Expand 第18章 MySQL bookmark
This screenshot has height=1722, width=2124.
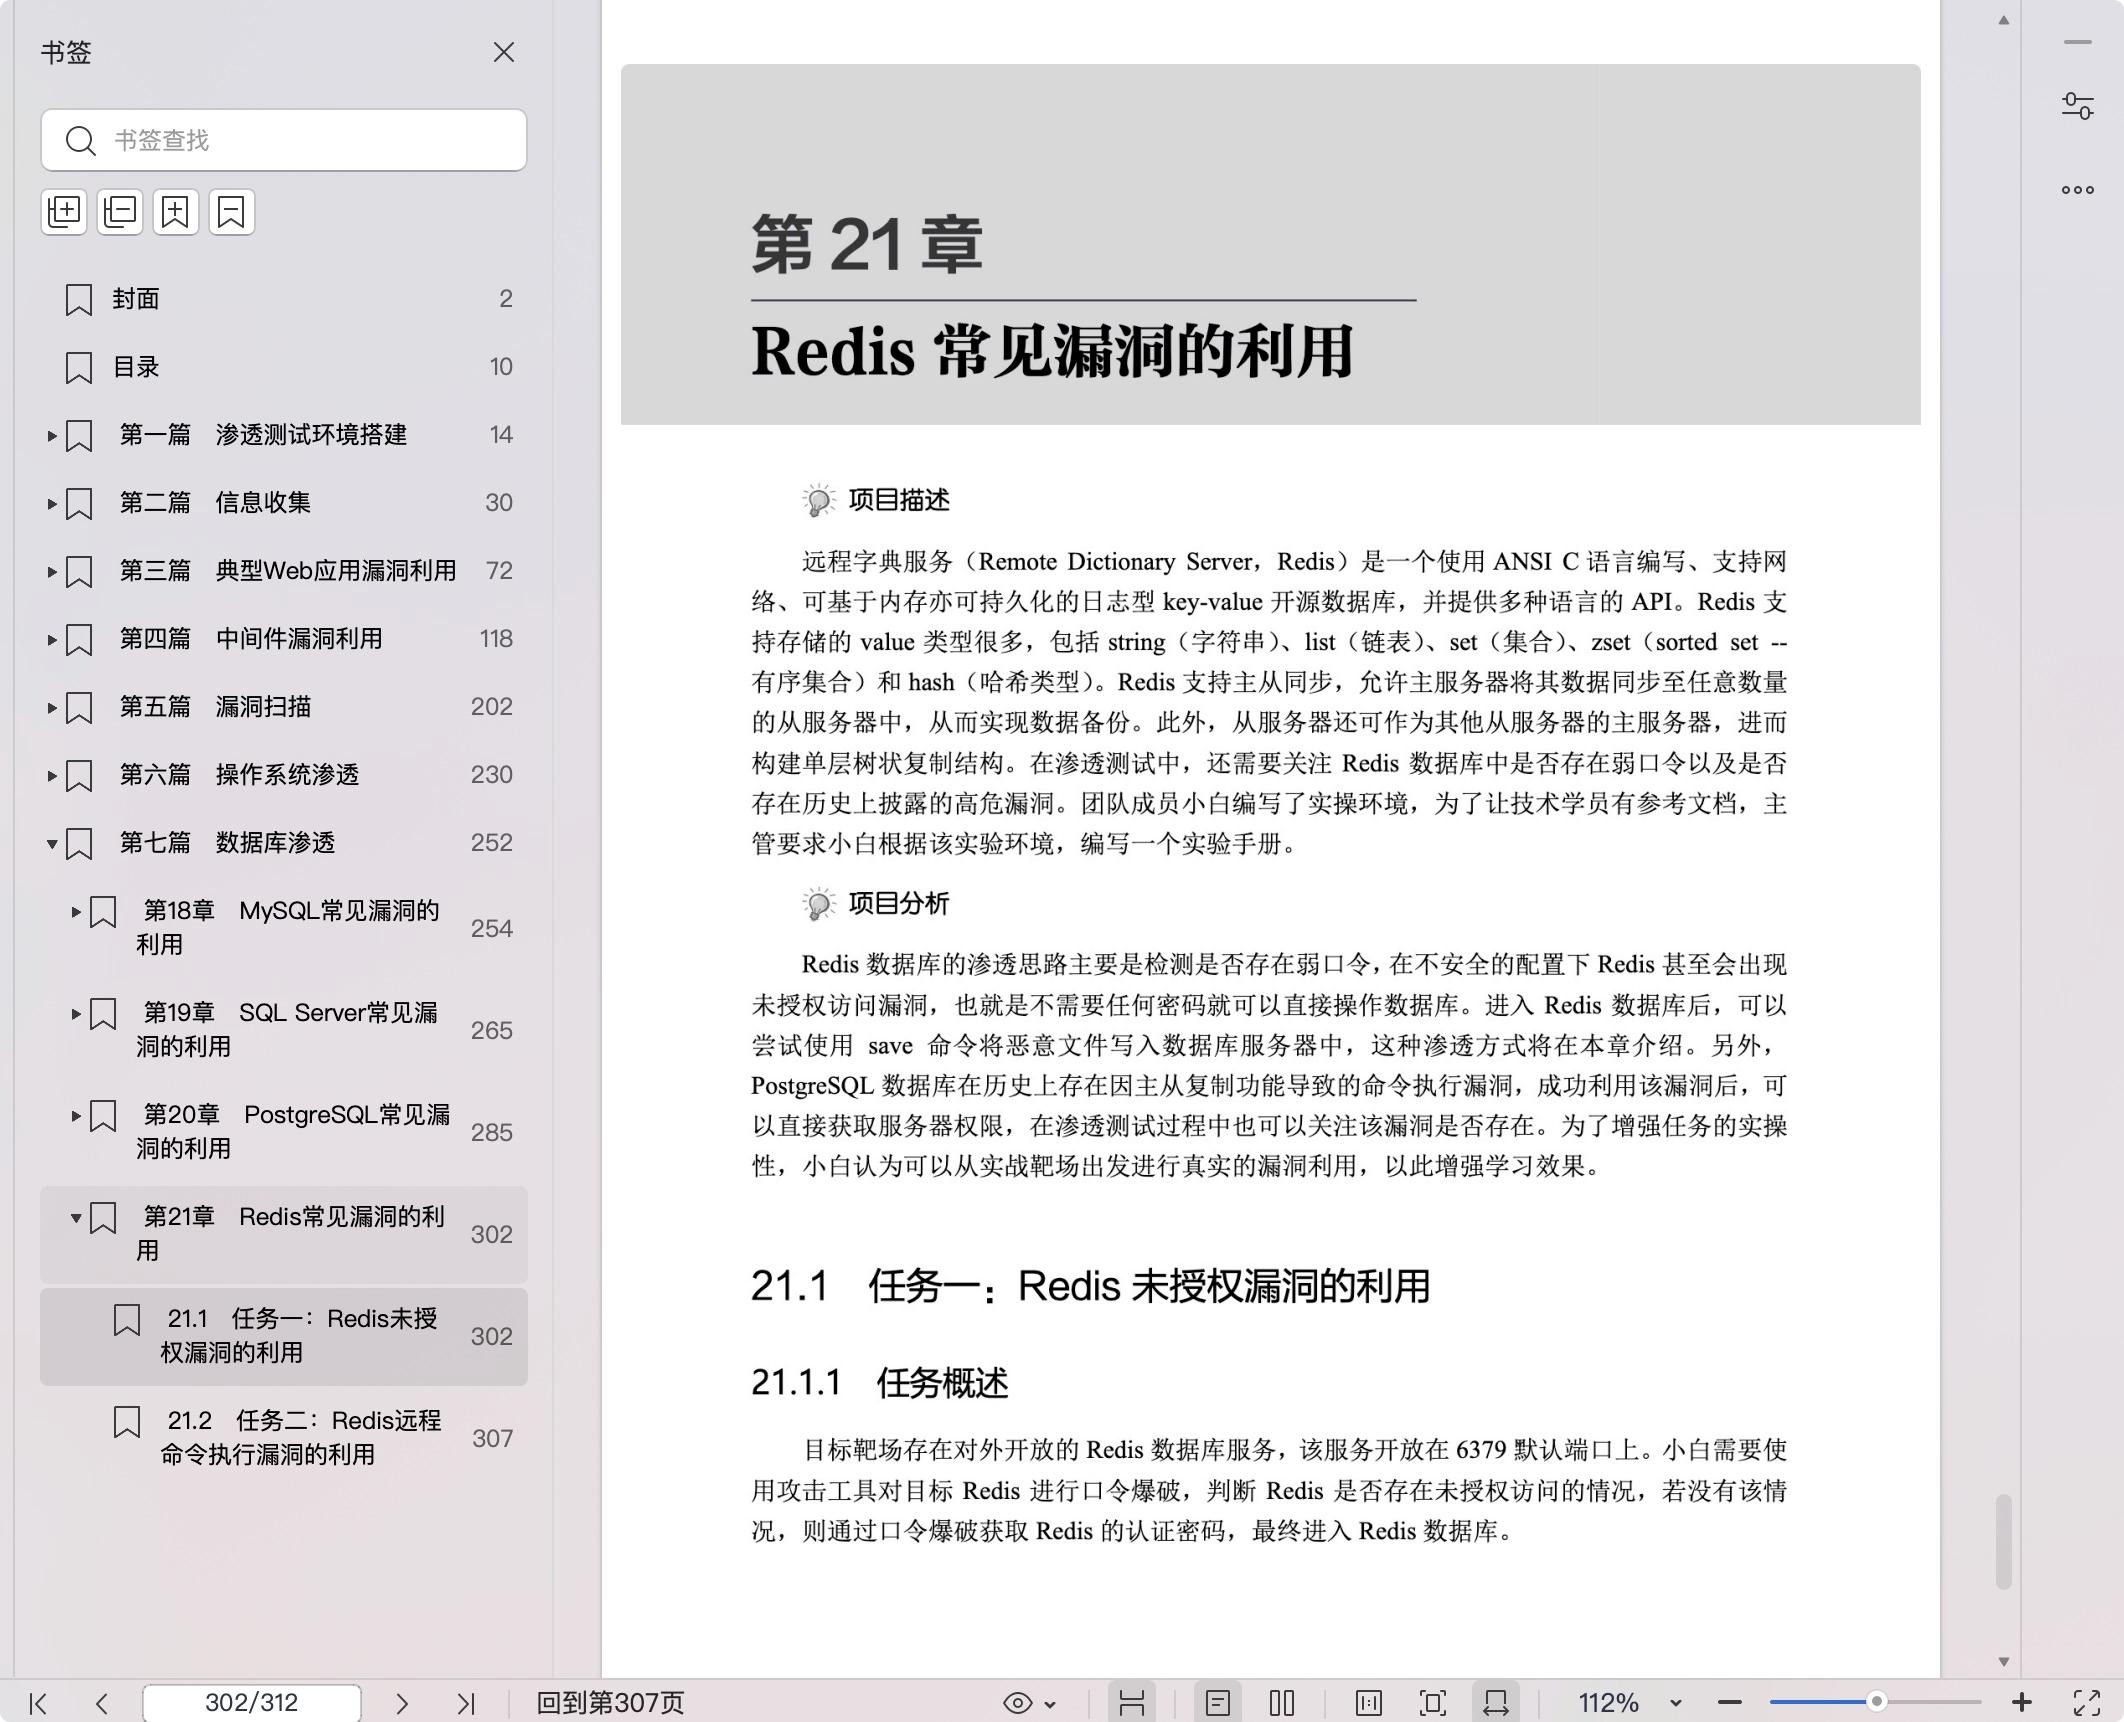(75, 911)
